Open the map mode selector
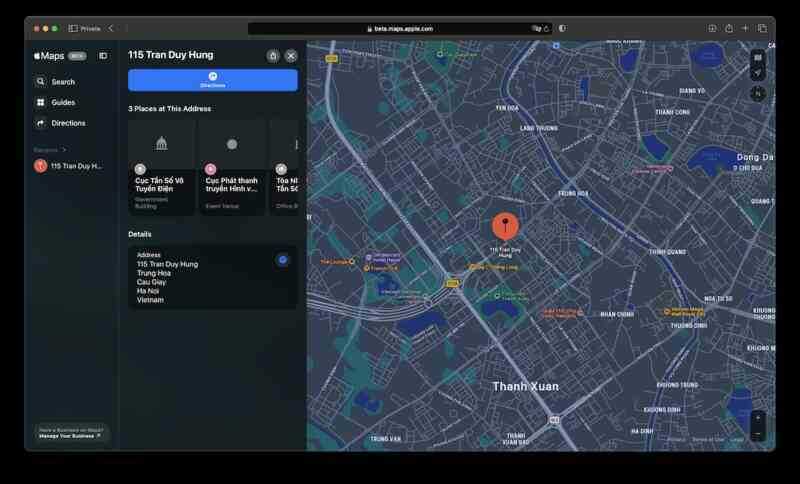The height and width of the screenshot is (484, 800). coord(758,58)
